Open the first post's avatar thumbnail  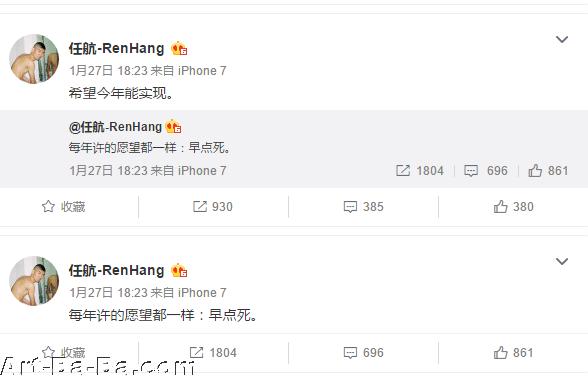34,59
